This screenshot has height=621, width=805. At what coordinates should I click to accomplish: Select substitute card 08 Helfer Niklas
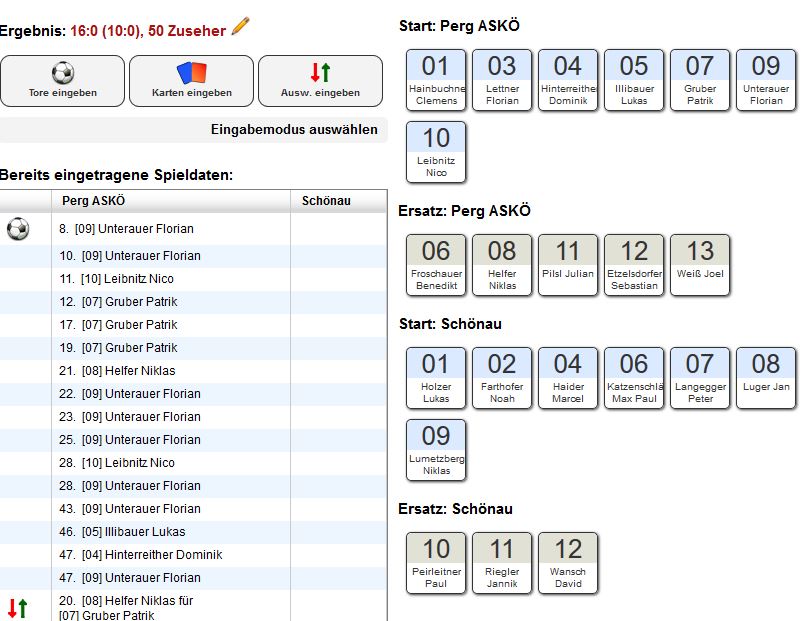tap(502, 265)
